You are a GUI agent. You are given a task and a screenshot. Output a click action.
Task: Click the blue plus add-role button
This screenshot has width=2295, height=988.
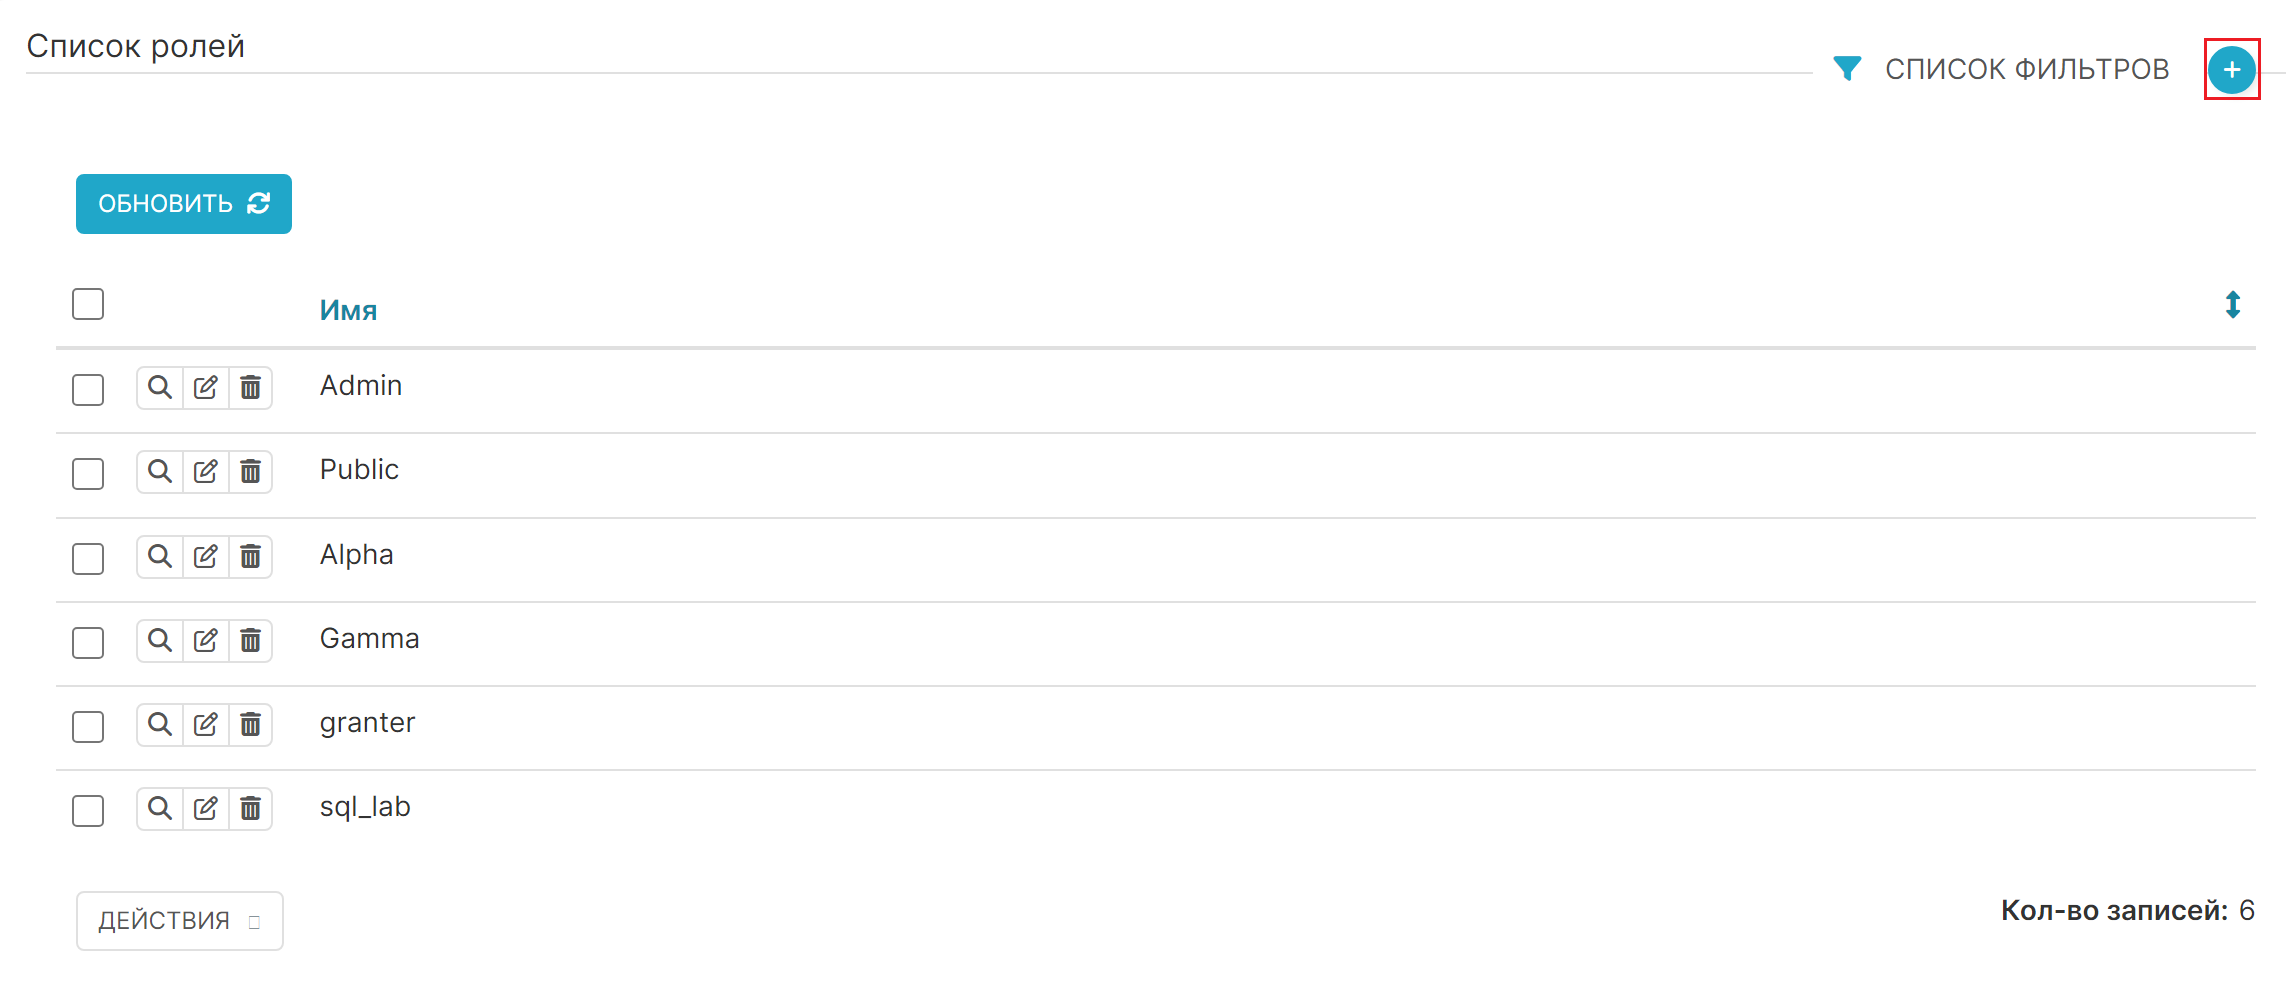pos(2231,70)
